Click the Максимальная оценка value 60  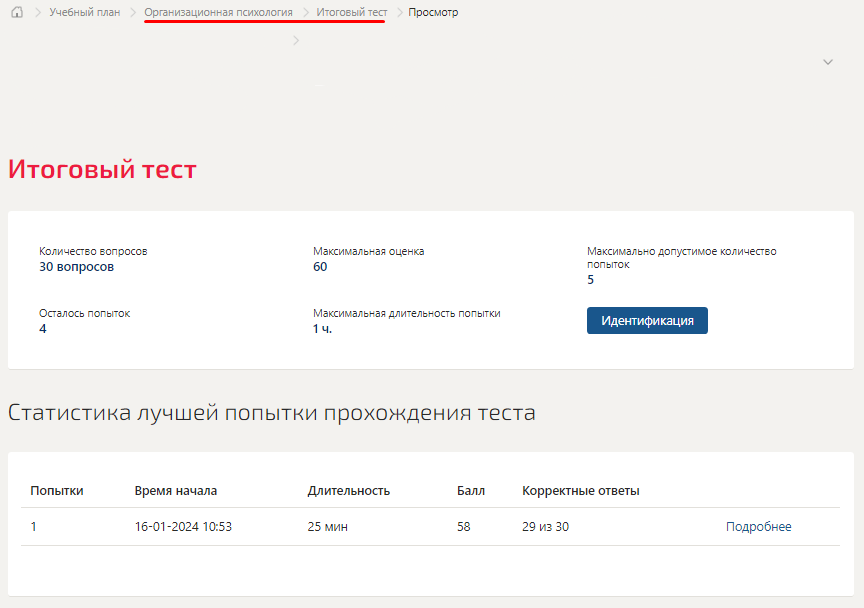tap(320, 267)
